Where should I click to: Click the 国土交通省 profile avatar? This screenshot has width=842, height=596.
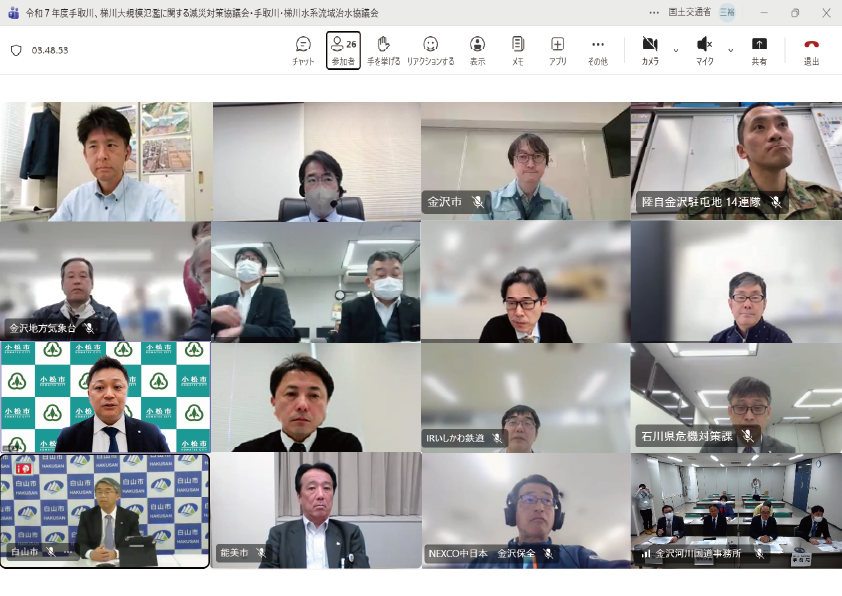[x=727, y=13]
